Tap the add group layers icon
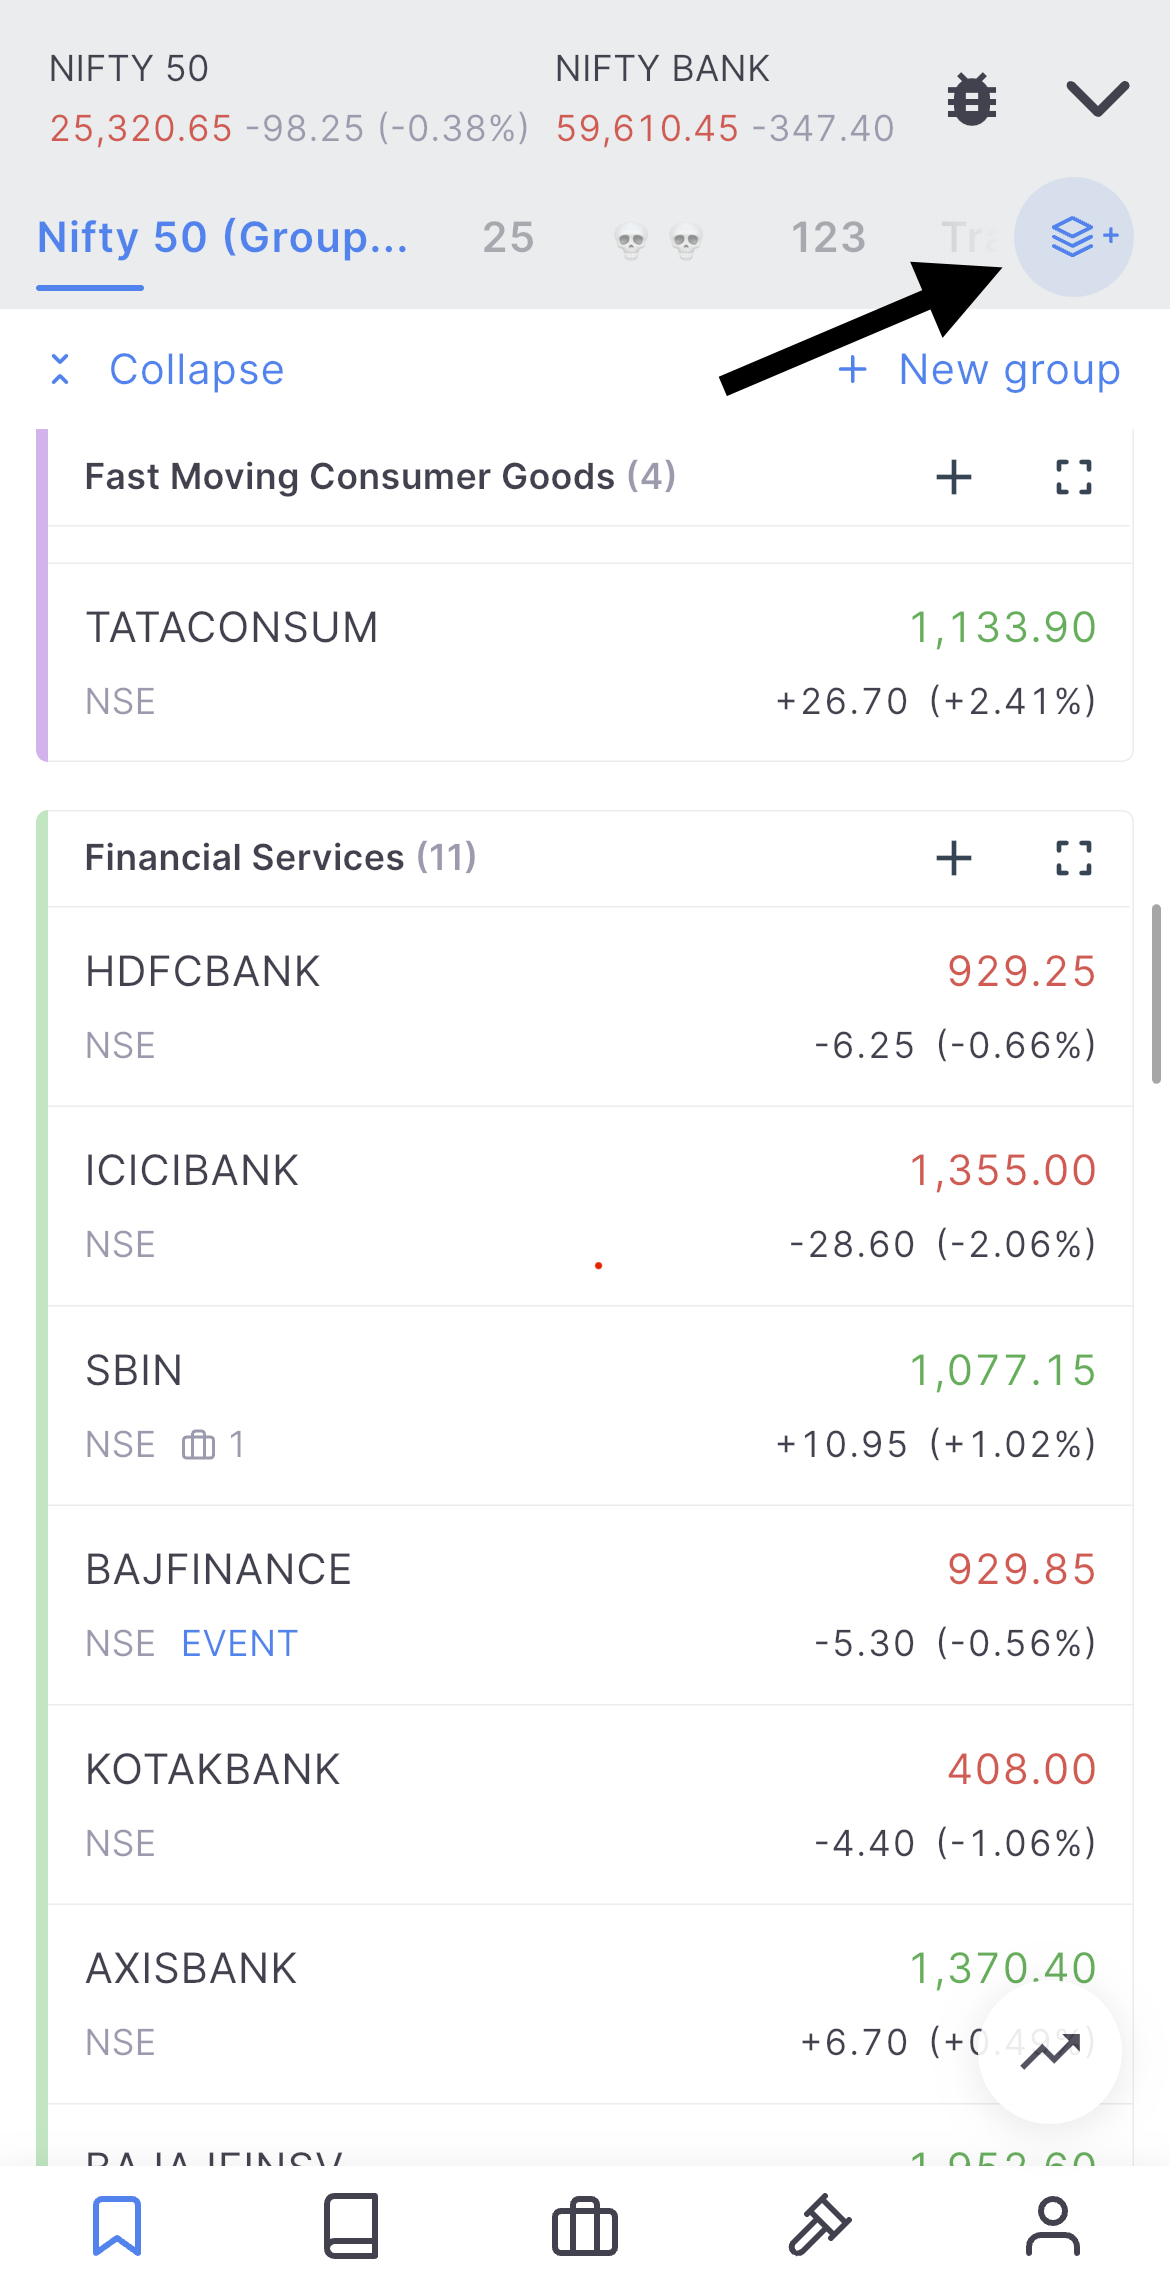Screen dimensions: 1170x2282 pyautogui.click(x=1074, y=237)
